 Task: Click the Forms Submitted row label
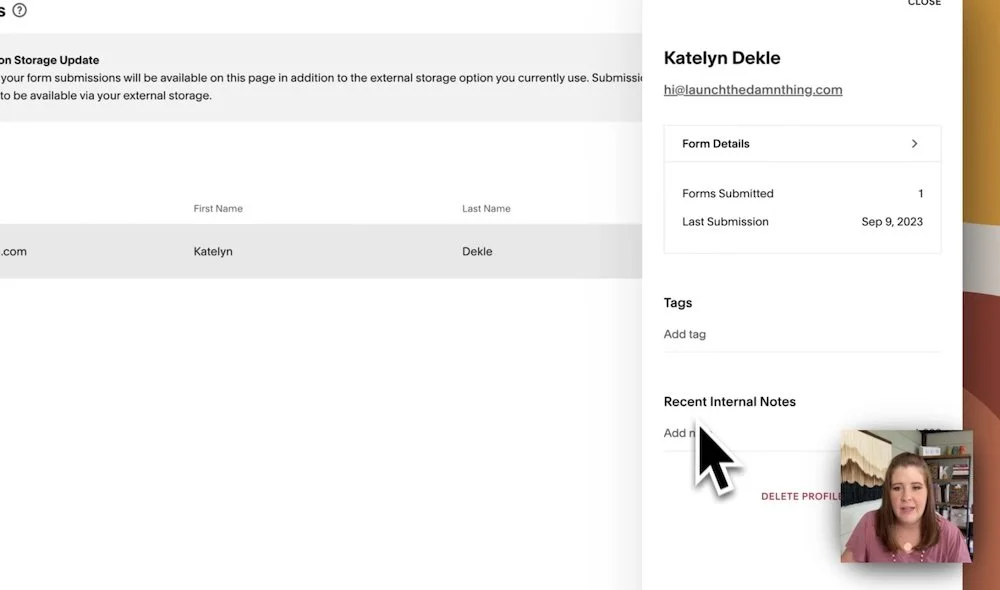pos(728,193)
